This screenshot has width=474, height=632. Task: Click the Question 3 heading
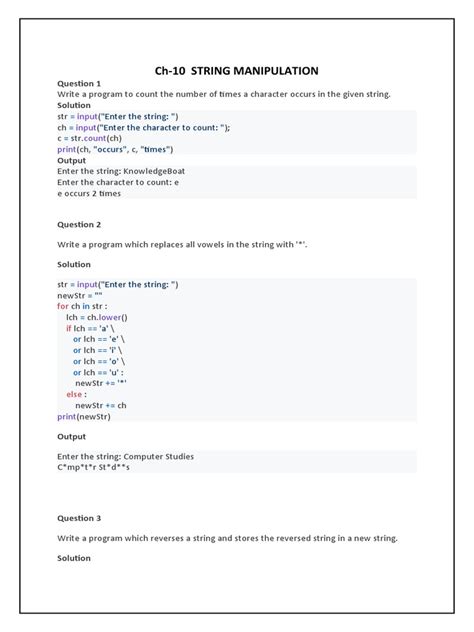pyautogui.click(x=79, y=518)
